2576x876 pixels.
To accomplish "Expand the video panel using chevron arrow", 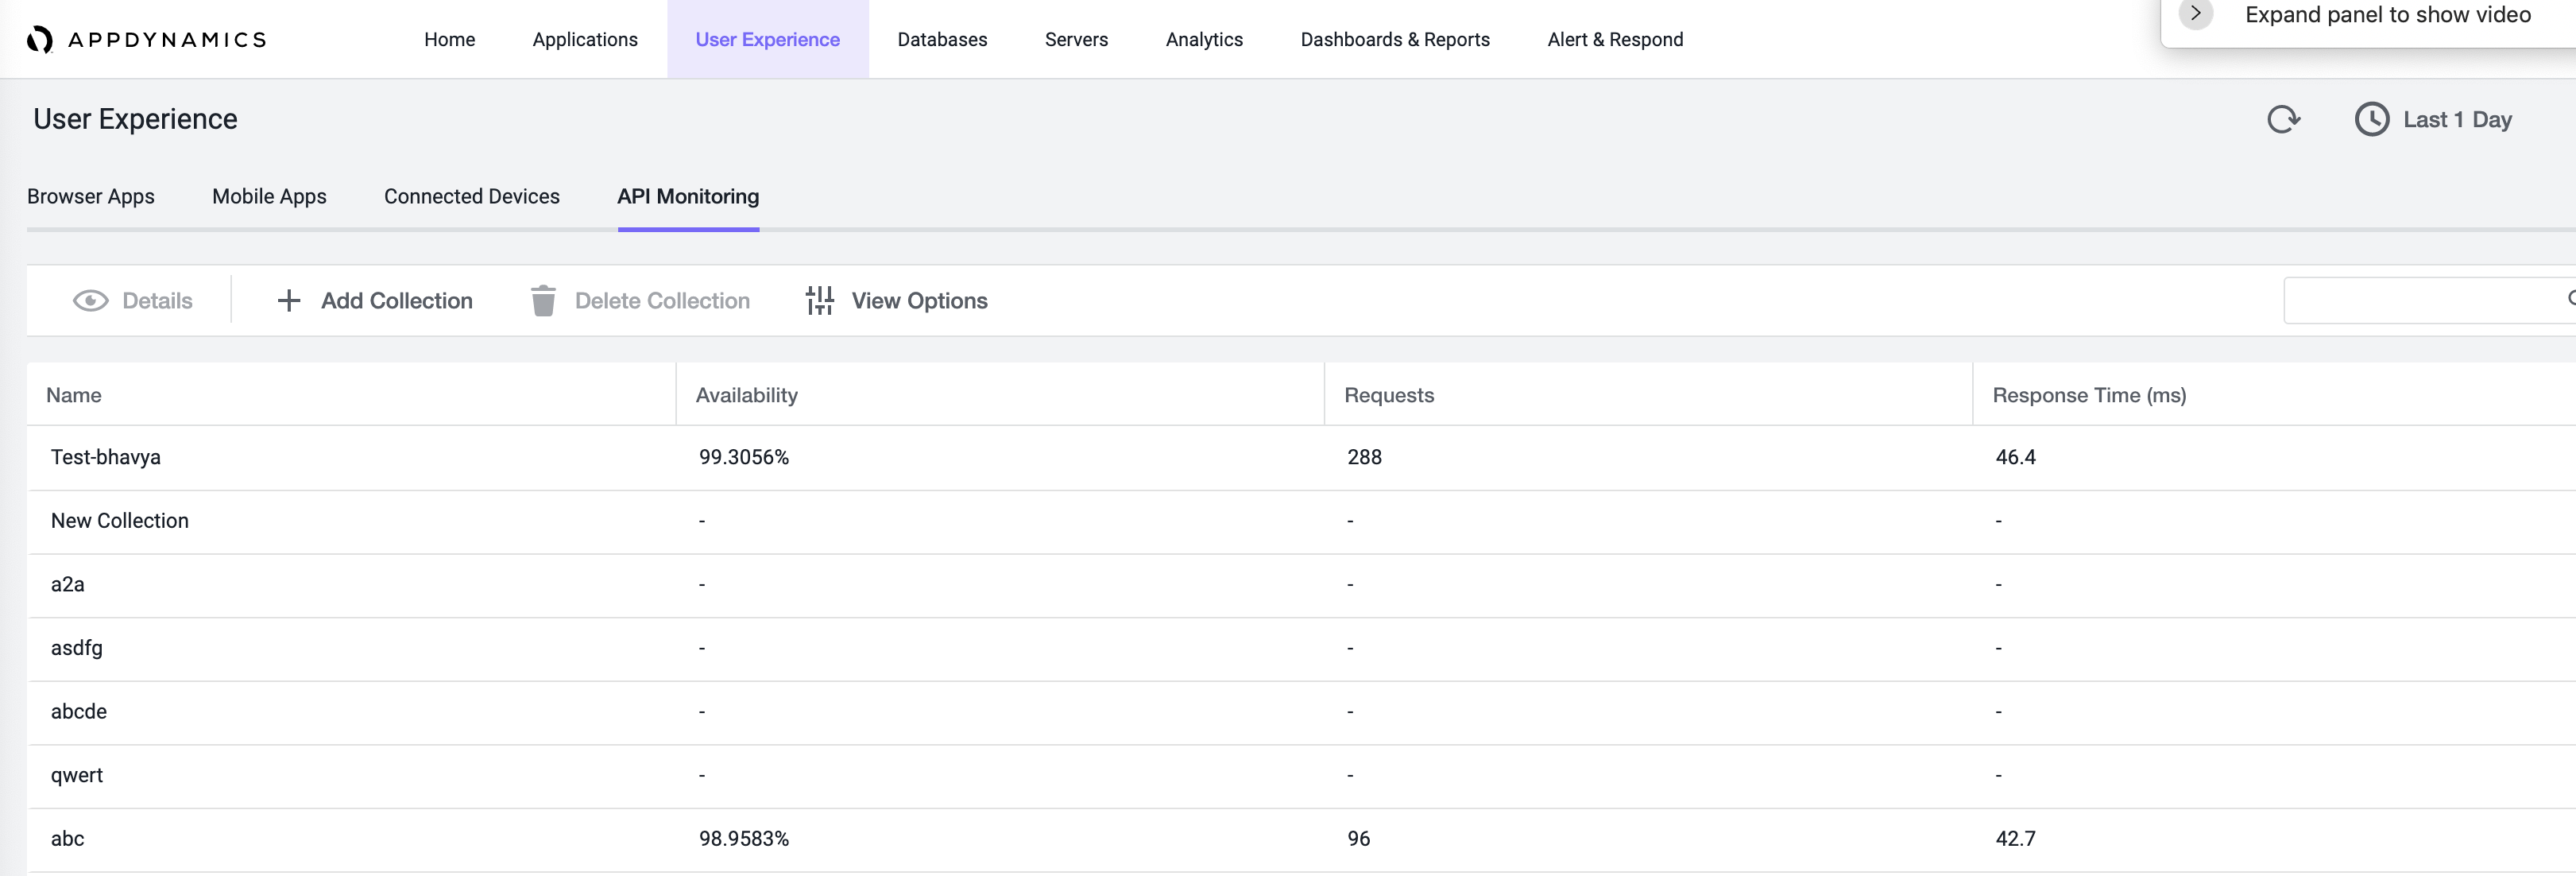I will tap(2195, 14).
